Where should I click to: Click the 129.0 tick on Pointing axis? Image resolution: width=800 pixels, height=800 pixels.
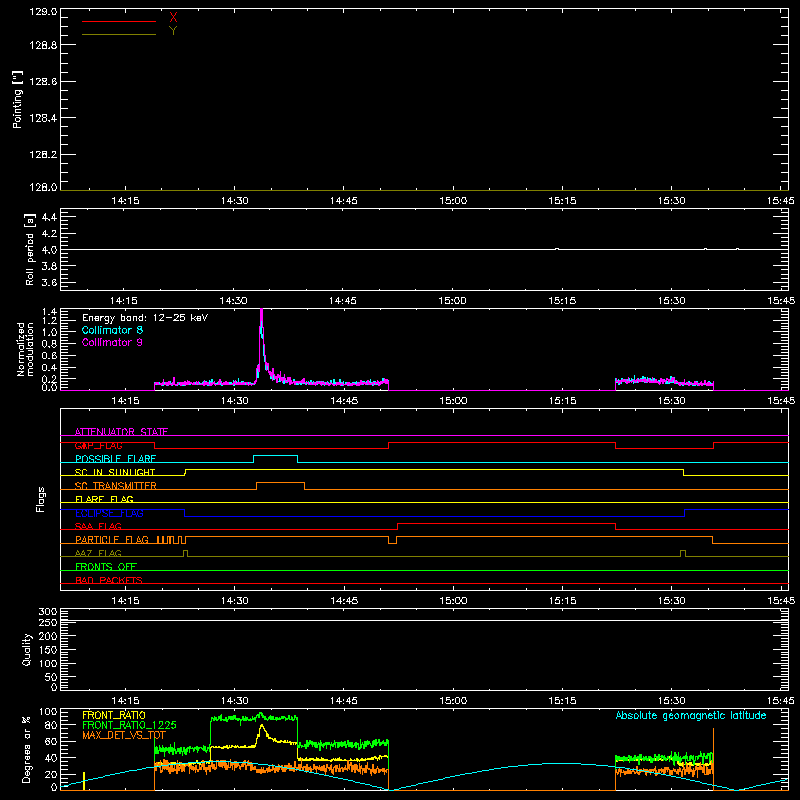(x=43, y=12)
